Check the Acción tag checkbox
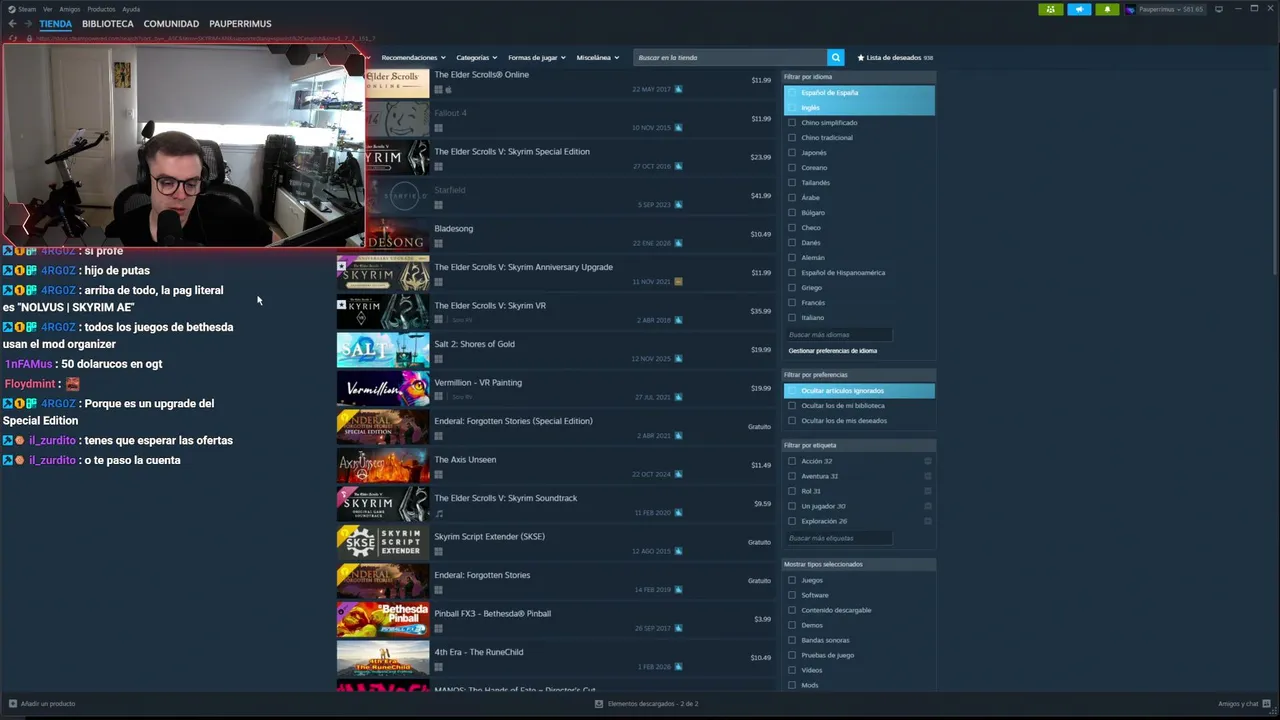 pyautogui.click(x=792, y=461)
